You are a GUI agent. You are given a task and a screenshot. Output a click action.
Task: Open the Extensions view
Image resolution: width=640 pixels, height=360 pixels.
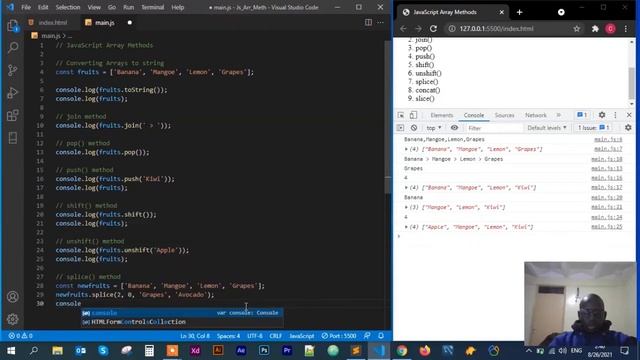[13, 115]
